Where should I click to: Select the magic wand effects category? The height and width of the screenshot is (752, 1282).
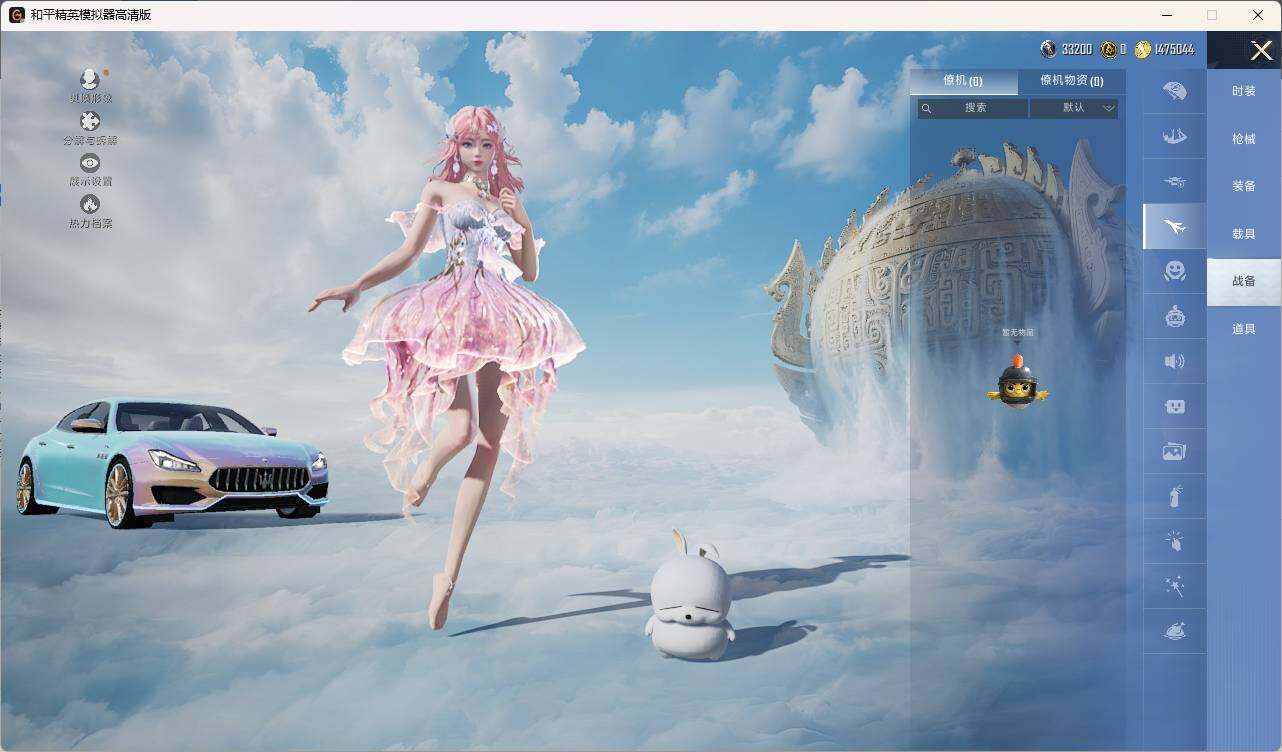click(1174, 587)
